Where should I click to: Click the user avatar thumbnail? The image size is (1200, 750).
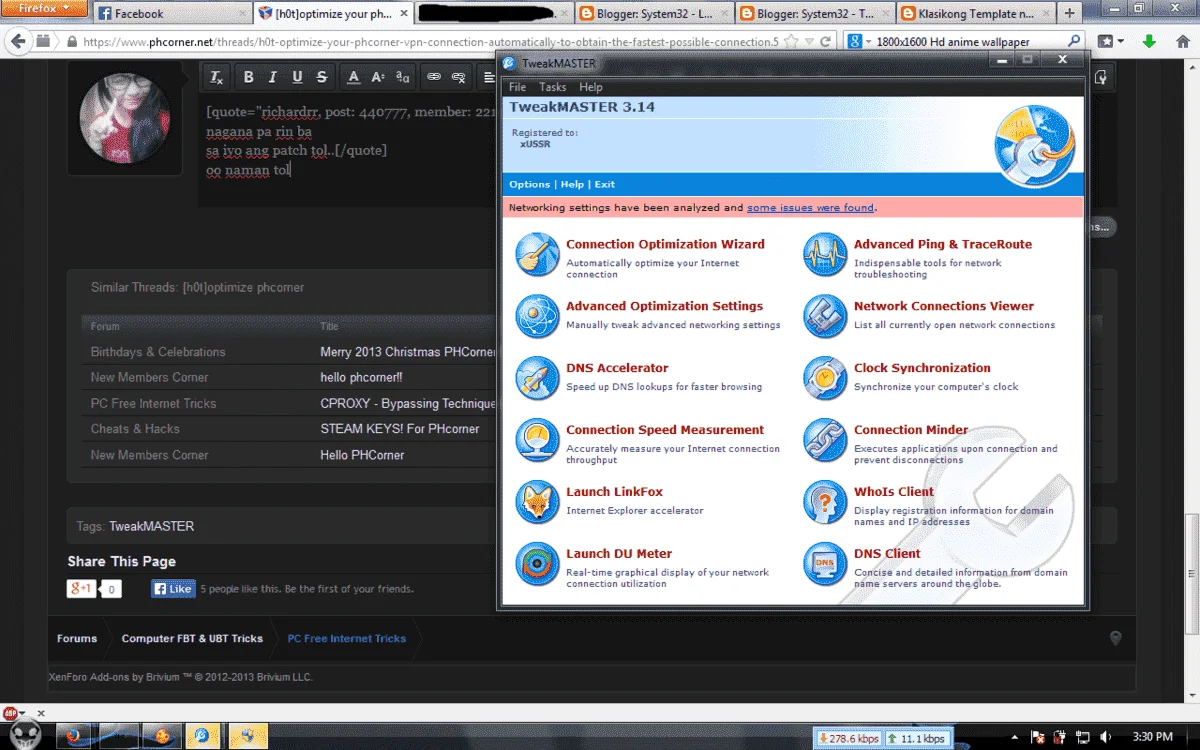click(x=126, y=120)
